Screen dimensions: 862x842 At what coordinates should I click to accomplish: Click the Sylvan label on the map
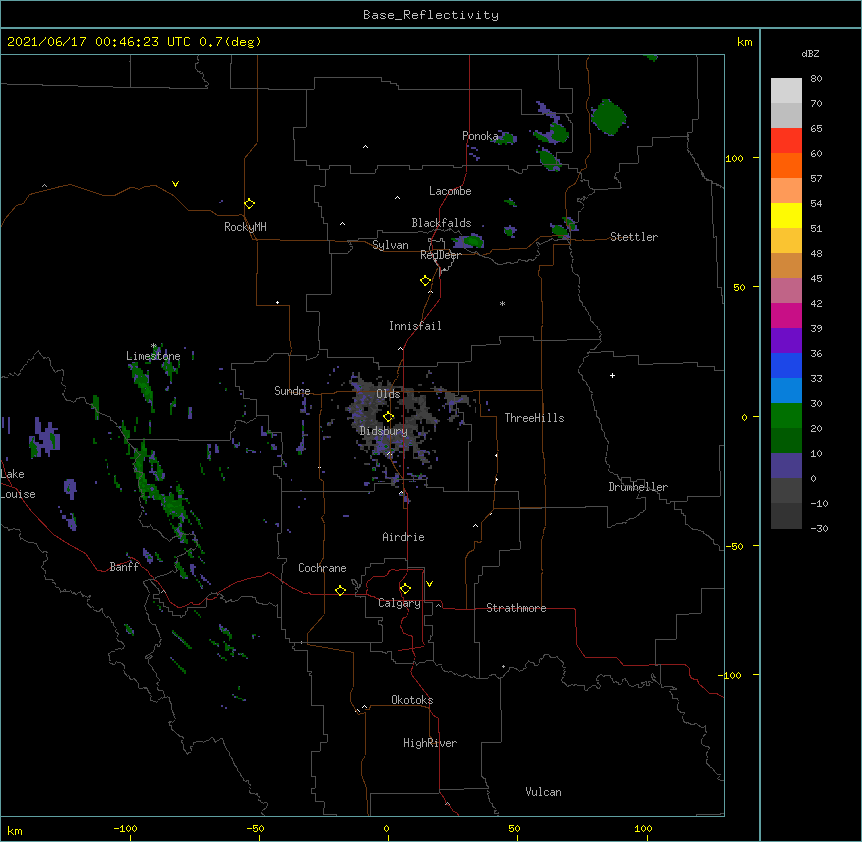click(390, 245)
